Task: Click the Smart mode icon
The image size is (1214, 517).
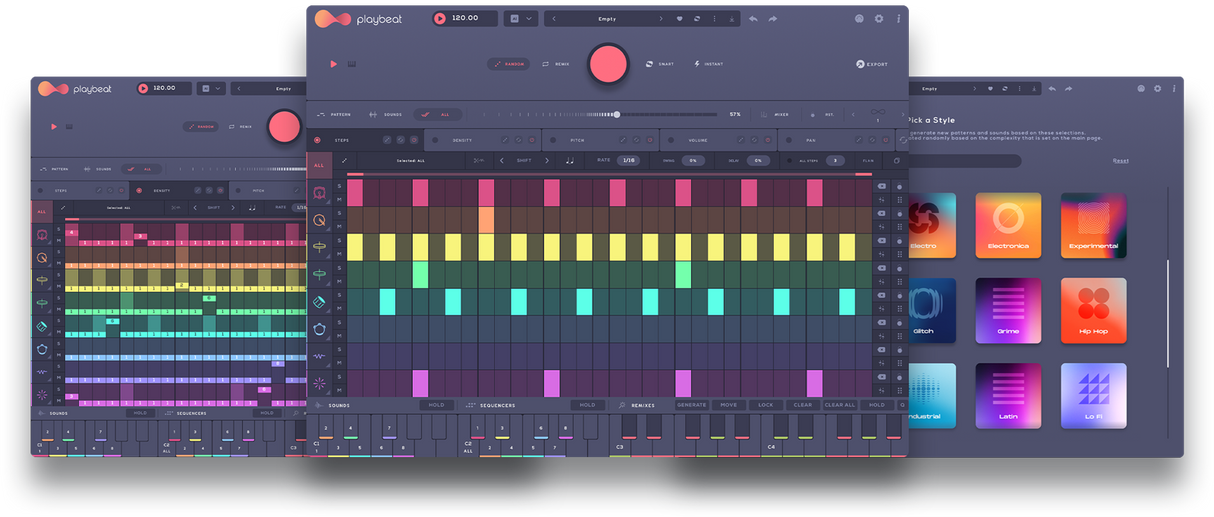Action: pos(649,64)
